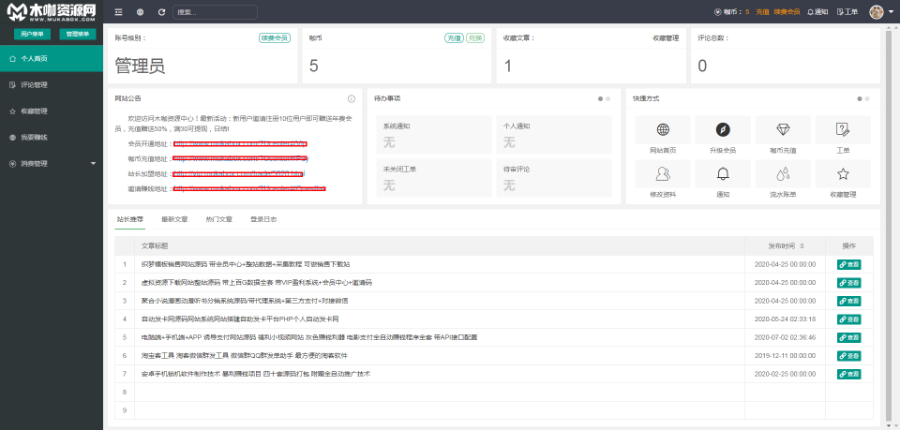Screen dimensions: 900x430
Task: Click the refresh icon in top bar
Action: coord(159,12)
